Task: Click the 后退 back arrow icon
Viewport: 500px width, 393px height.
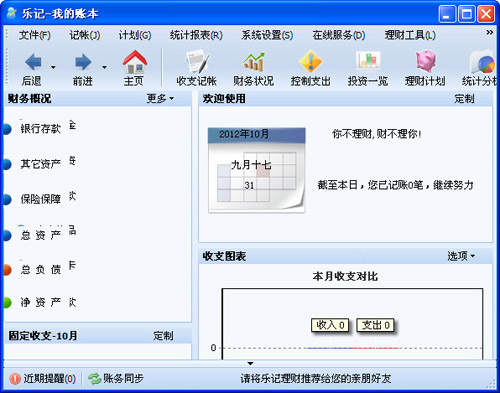Action: tap(33, 62)
